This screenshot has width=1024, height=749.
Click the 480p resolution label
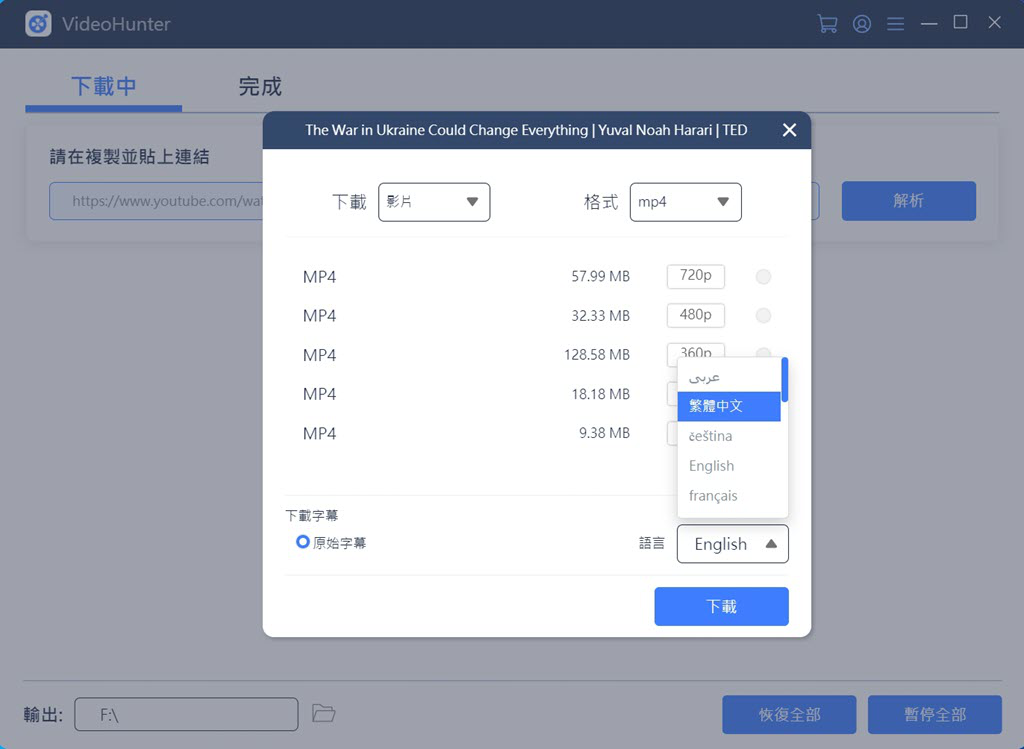pyautogui.click(x=696, y=315)
